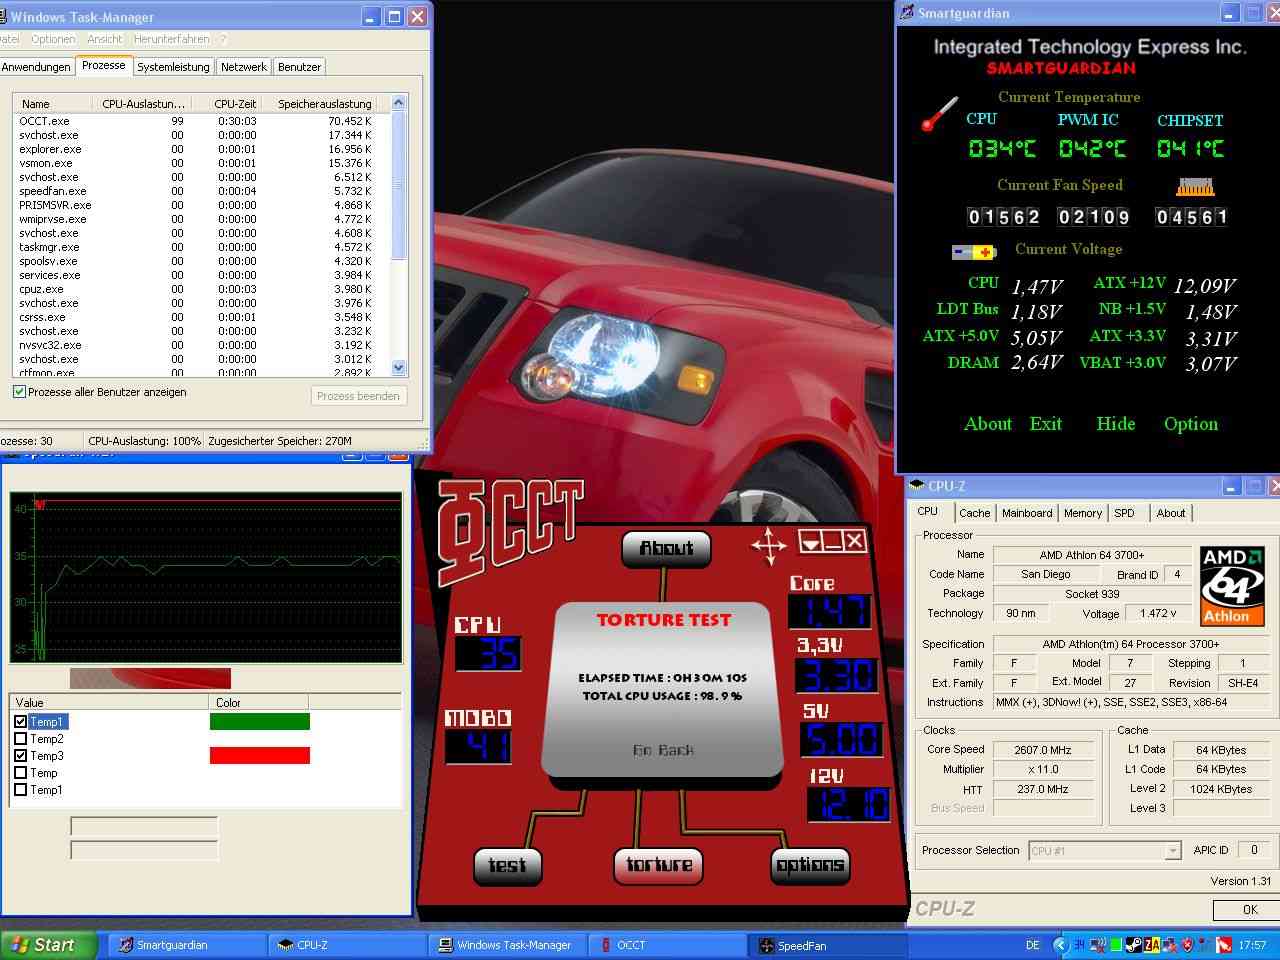Open the Windows Start menu
Screen dimensions: 1280x960
pyautogui.click(x=48, y=945)
